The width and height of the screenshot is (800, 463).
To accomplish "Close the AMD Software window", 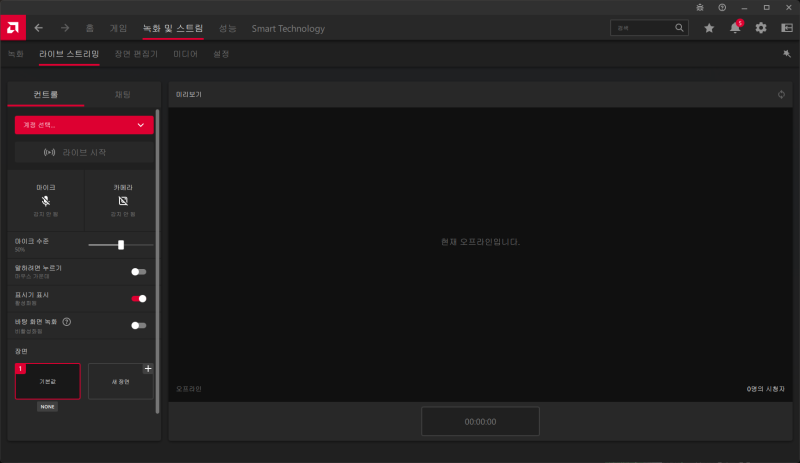I will click(788, 8).
